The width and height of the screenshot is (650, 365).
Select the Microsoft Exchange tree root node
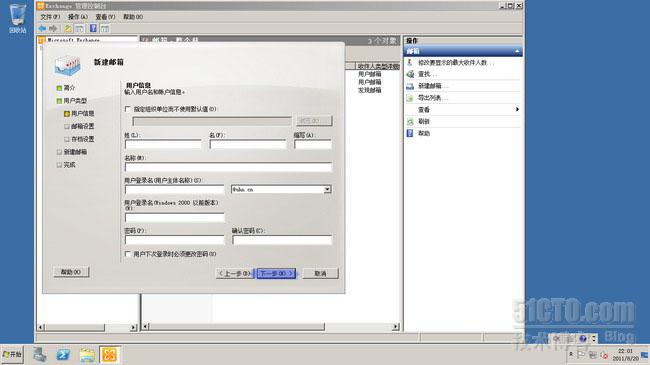(x=74, y=40)
